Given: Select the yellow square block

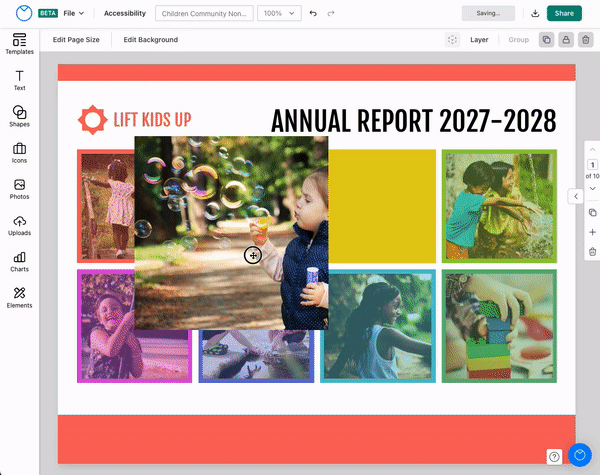Looking at the screenshot, I should pyautogui.click(x=382, y=206).
